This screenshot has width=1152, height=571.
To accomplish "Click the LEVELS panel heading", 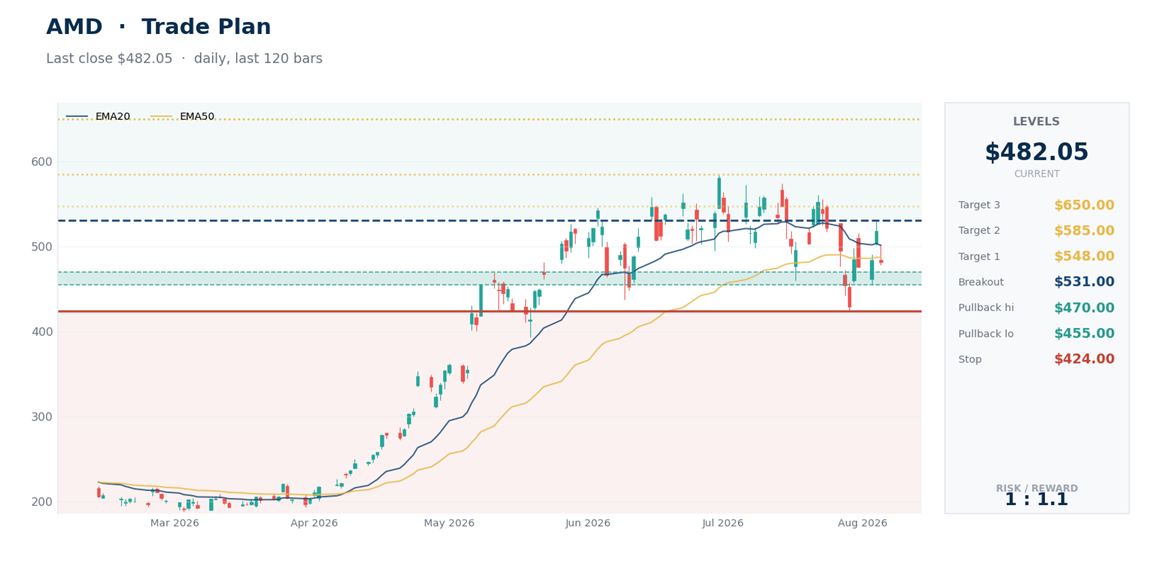I will pos(1036,122).
